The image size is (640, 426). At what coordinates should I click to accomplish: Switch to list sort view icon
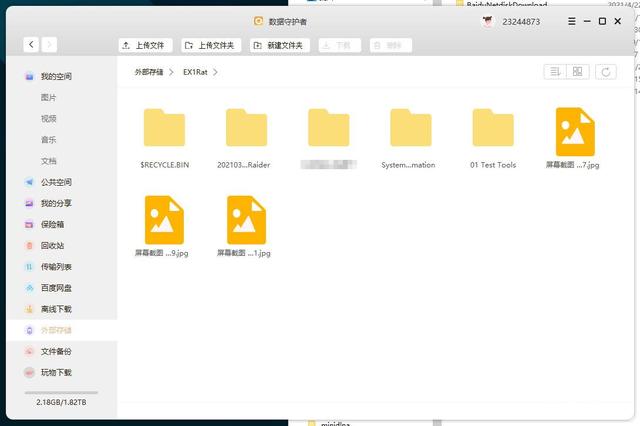555,72
